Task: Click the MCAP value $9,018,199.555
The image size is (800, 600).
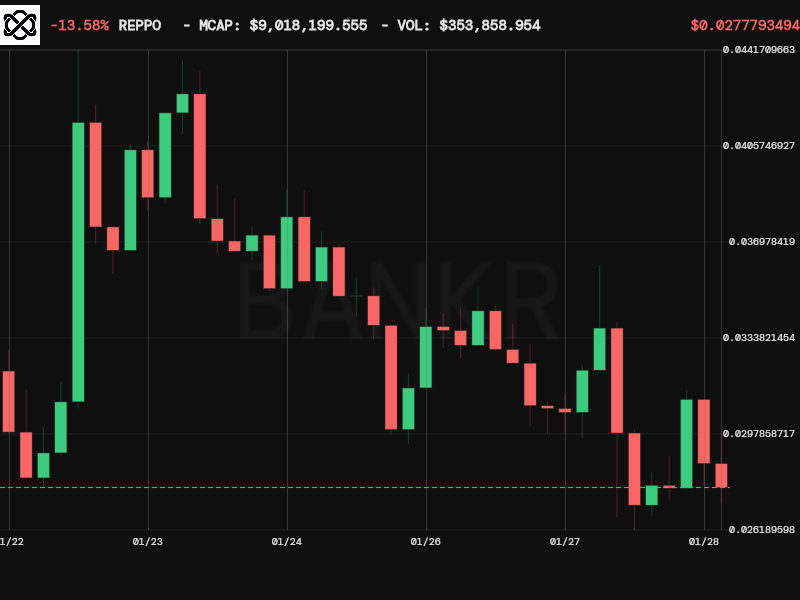Action: tap(308, 26)
